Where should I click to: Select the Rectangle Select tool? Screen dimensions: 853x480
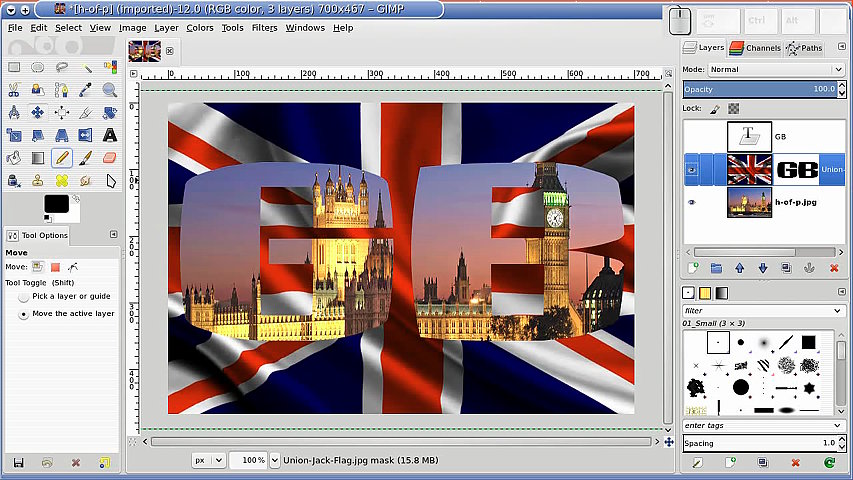coord(14,67)
